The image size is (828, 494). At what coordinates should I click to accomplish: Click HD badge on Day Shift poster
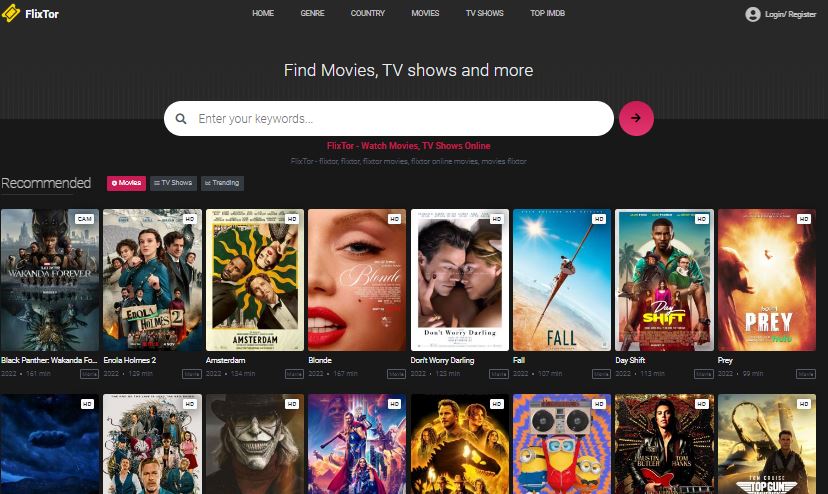(x=701, y=219)
